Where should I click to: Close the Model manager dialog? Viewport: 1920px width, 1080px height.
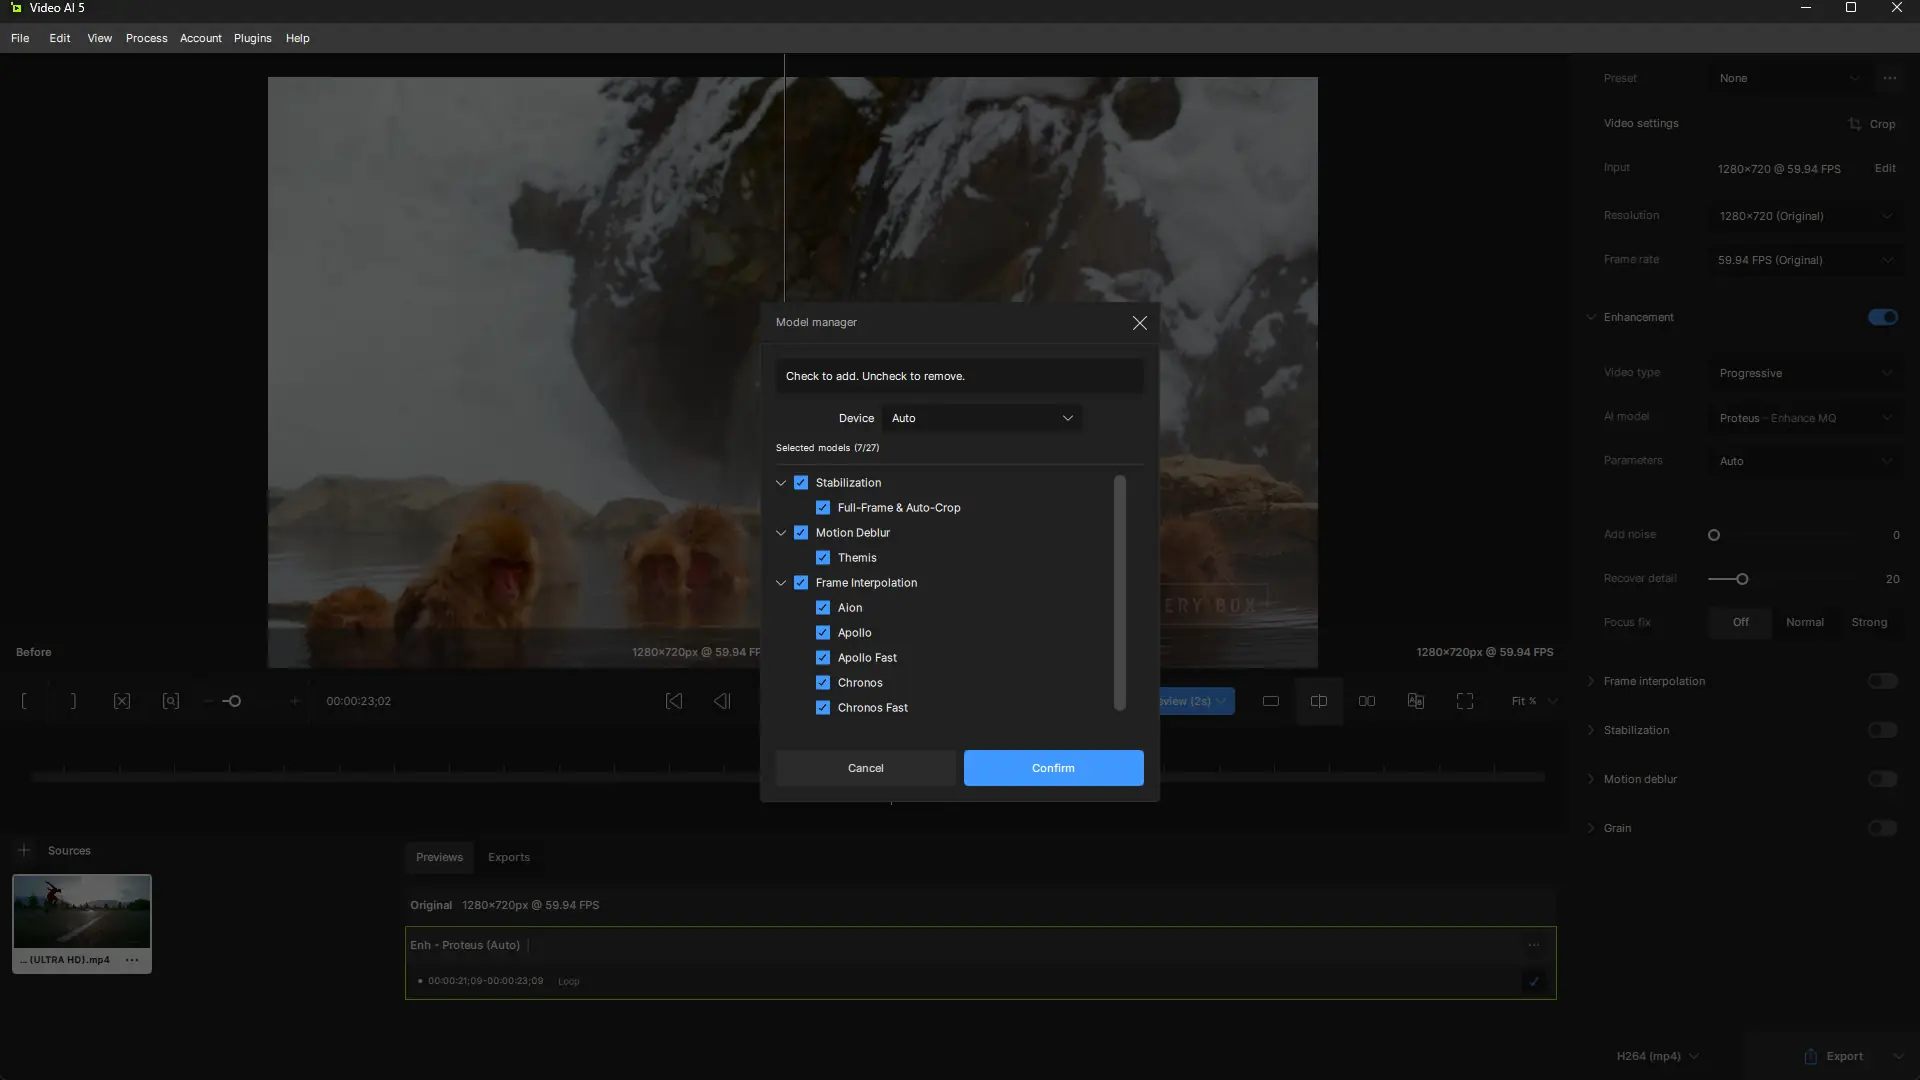pos(1139,322)
